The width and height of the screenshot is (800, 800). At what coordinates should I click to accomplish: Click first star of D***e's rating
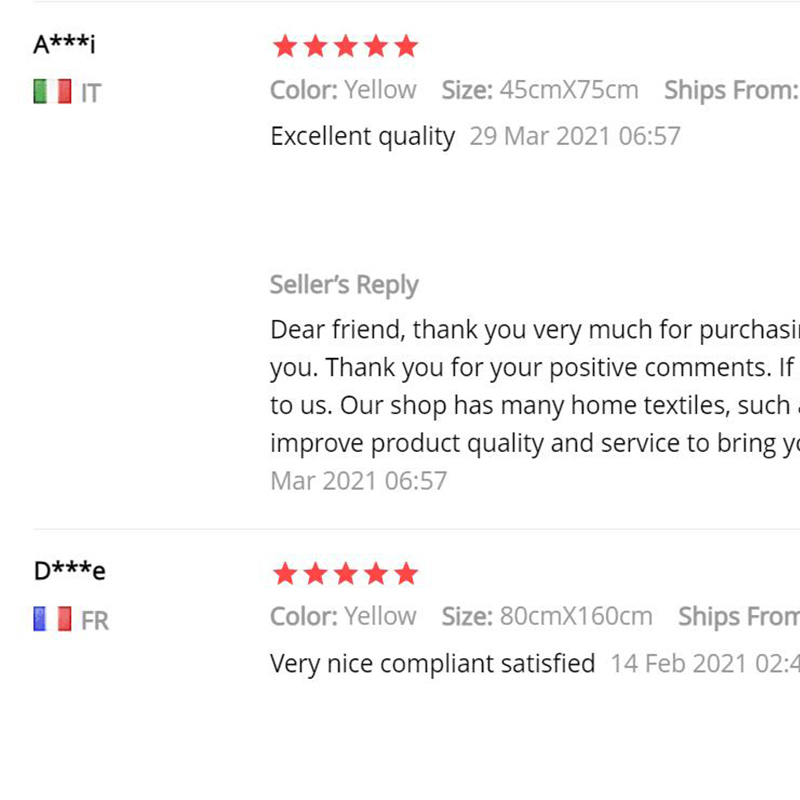(x=285, y=573)
